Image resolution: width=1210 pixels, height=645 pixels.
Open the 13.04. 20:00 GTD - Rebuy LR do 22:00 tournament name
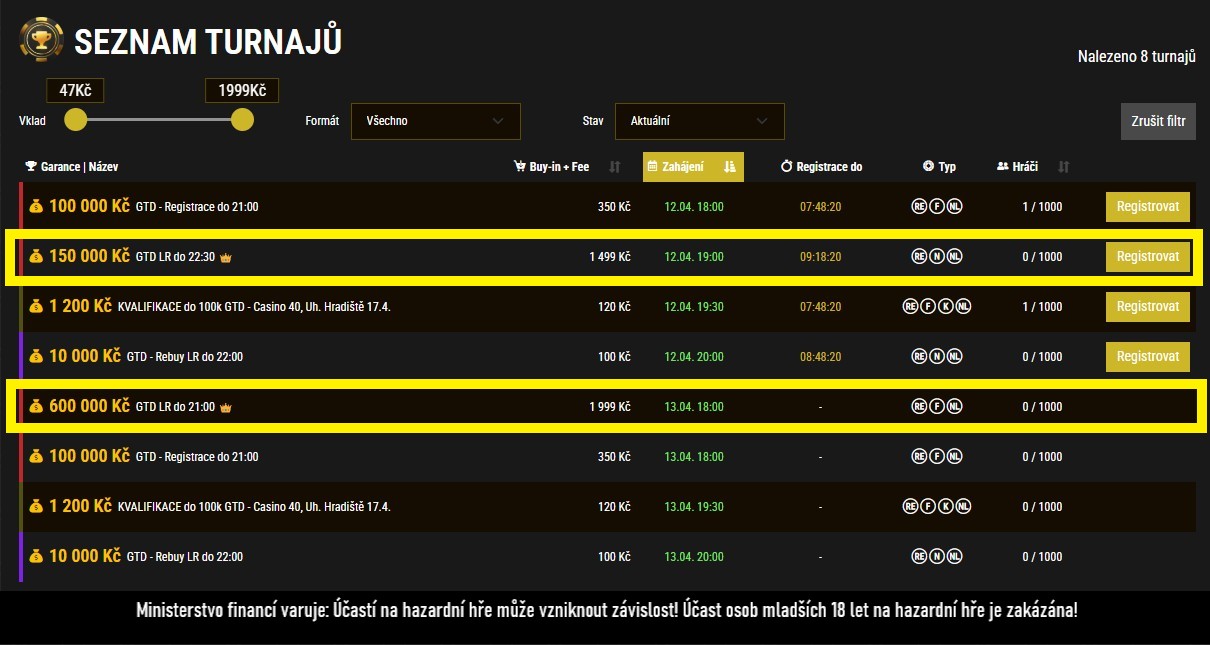click(x=185, y=557)
